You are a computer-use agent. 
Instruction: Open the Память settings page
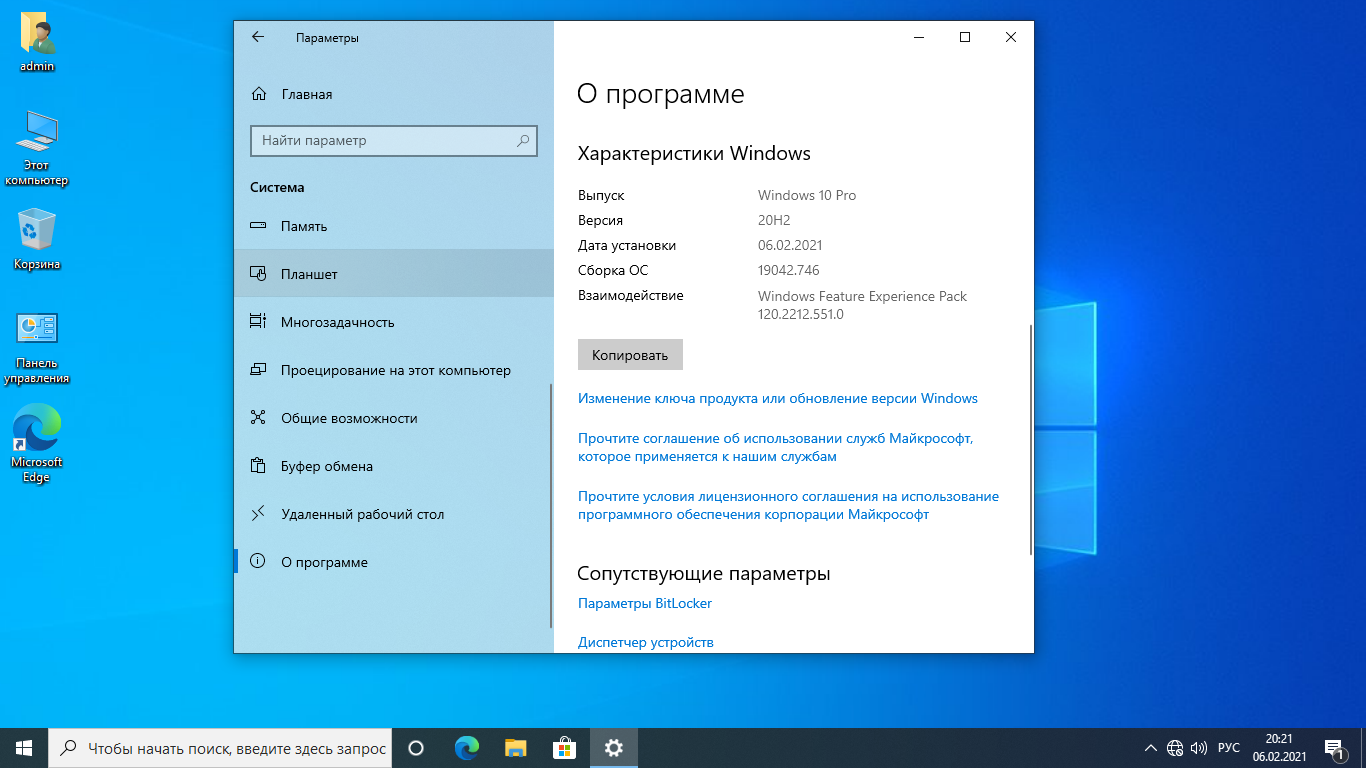tap(393, 226)
